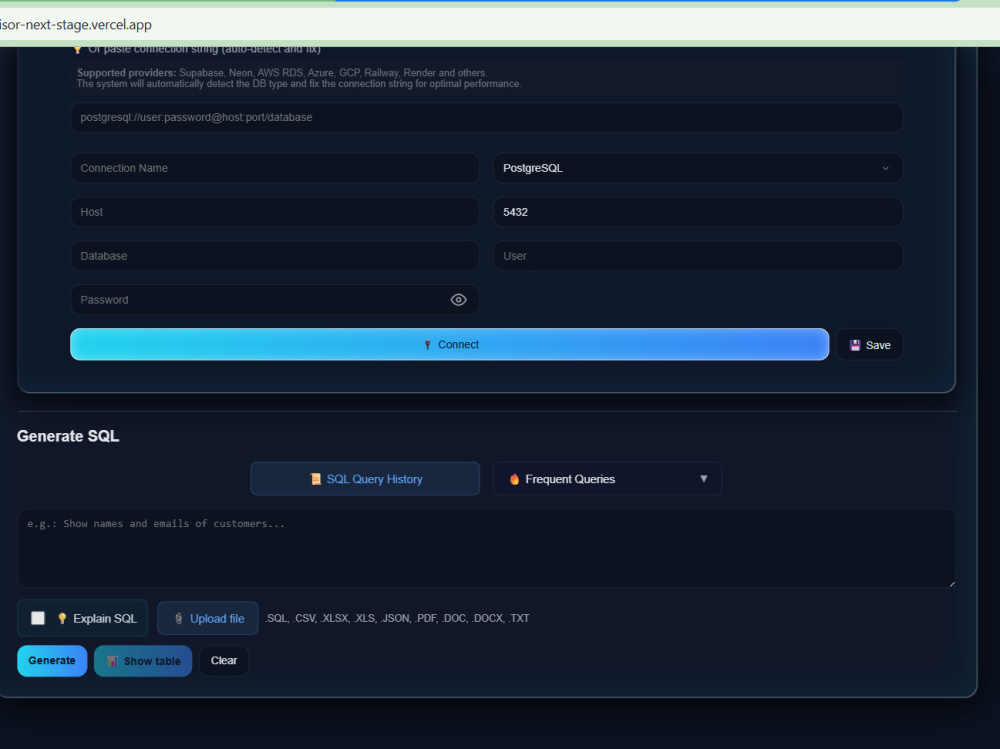The width and height of the screenshot is (1000, 749).
Task: Save the connection settings
Action: [x=869, y=345]
